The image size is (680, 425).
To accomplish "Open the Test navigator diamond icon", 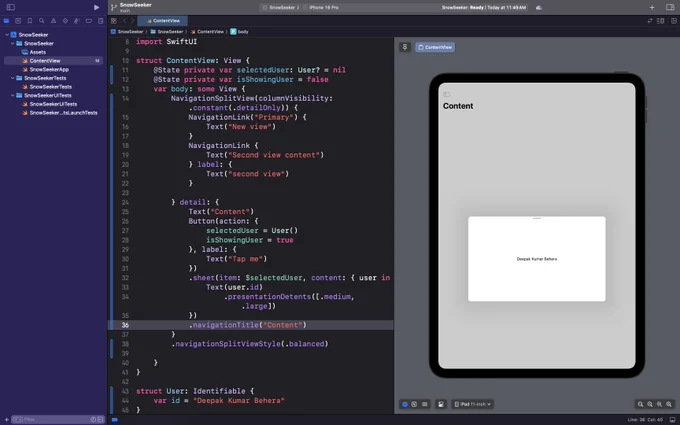I will [65, 21].
